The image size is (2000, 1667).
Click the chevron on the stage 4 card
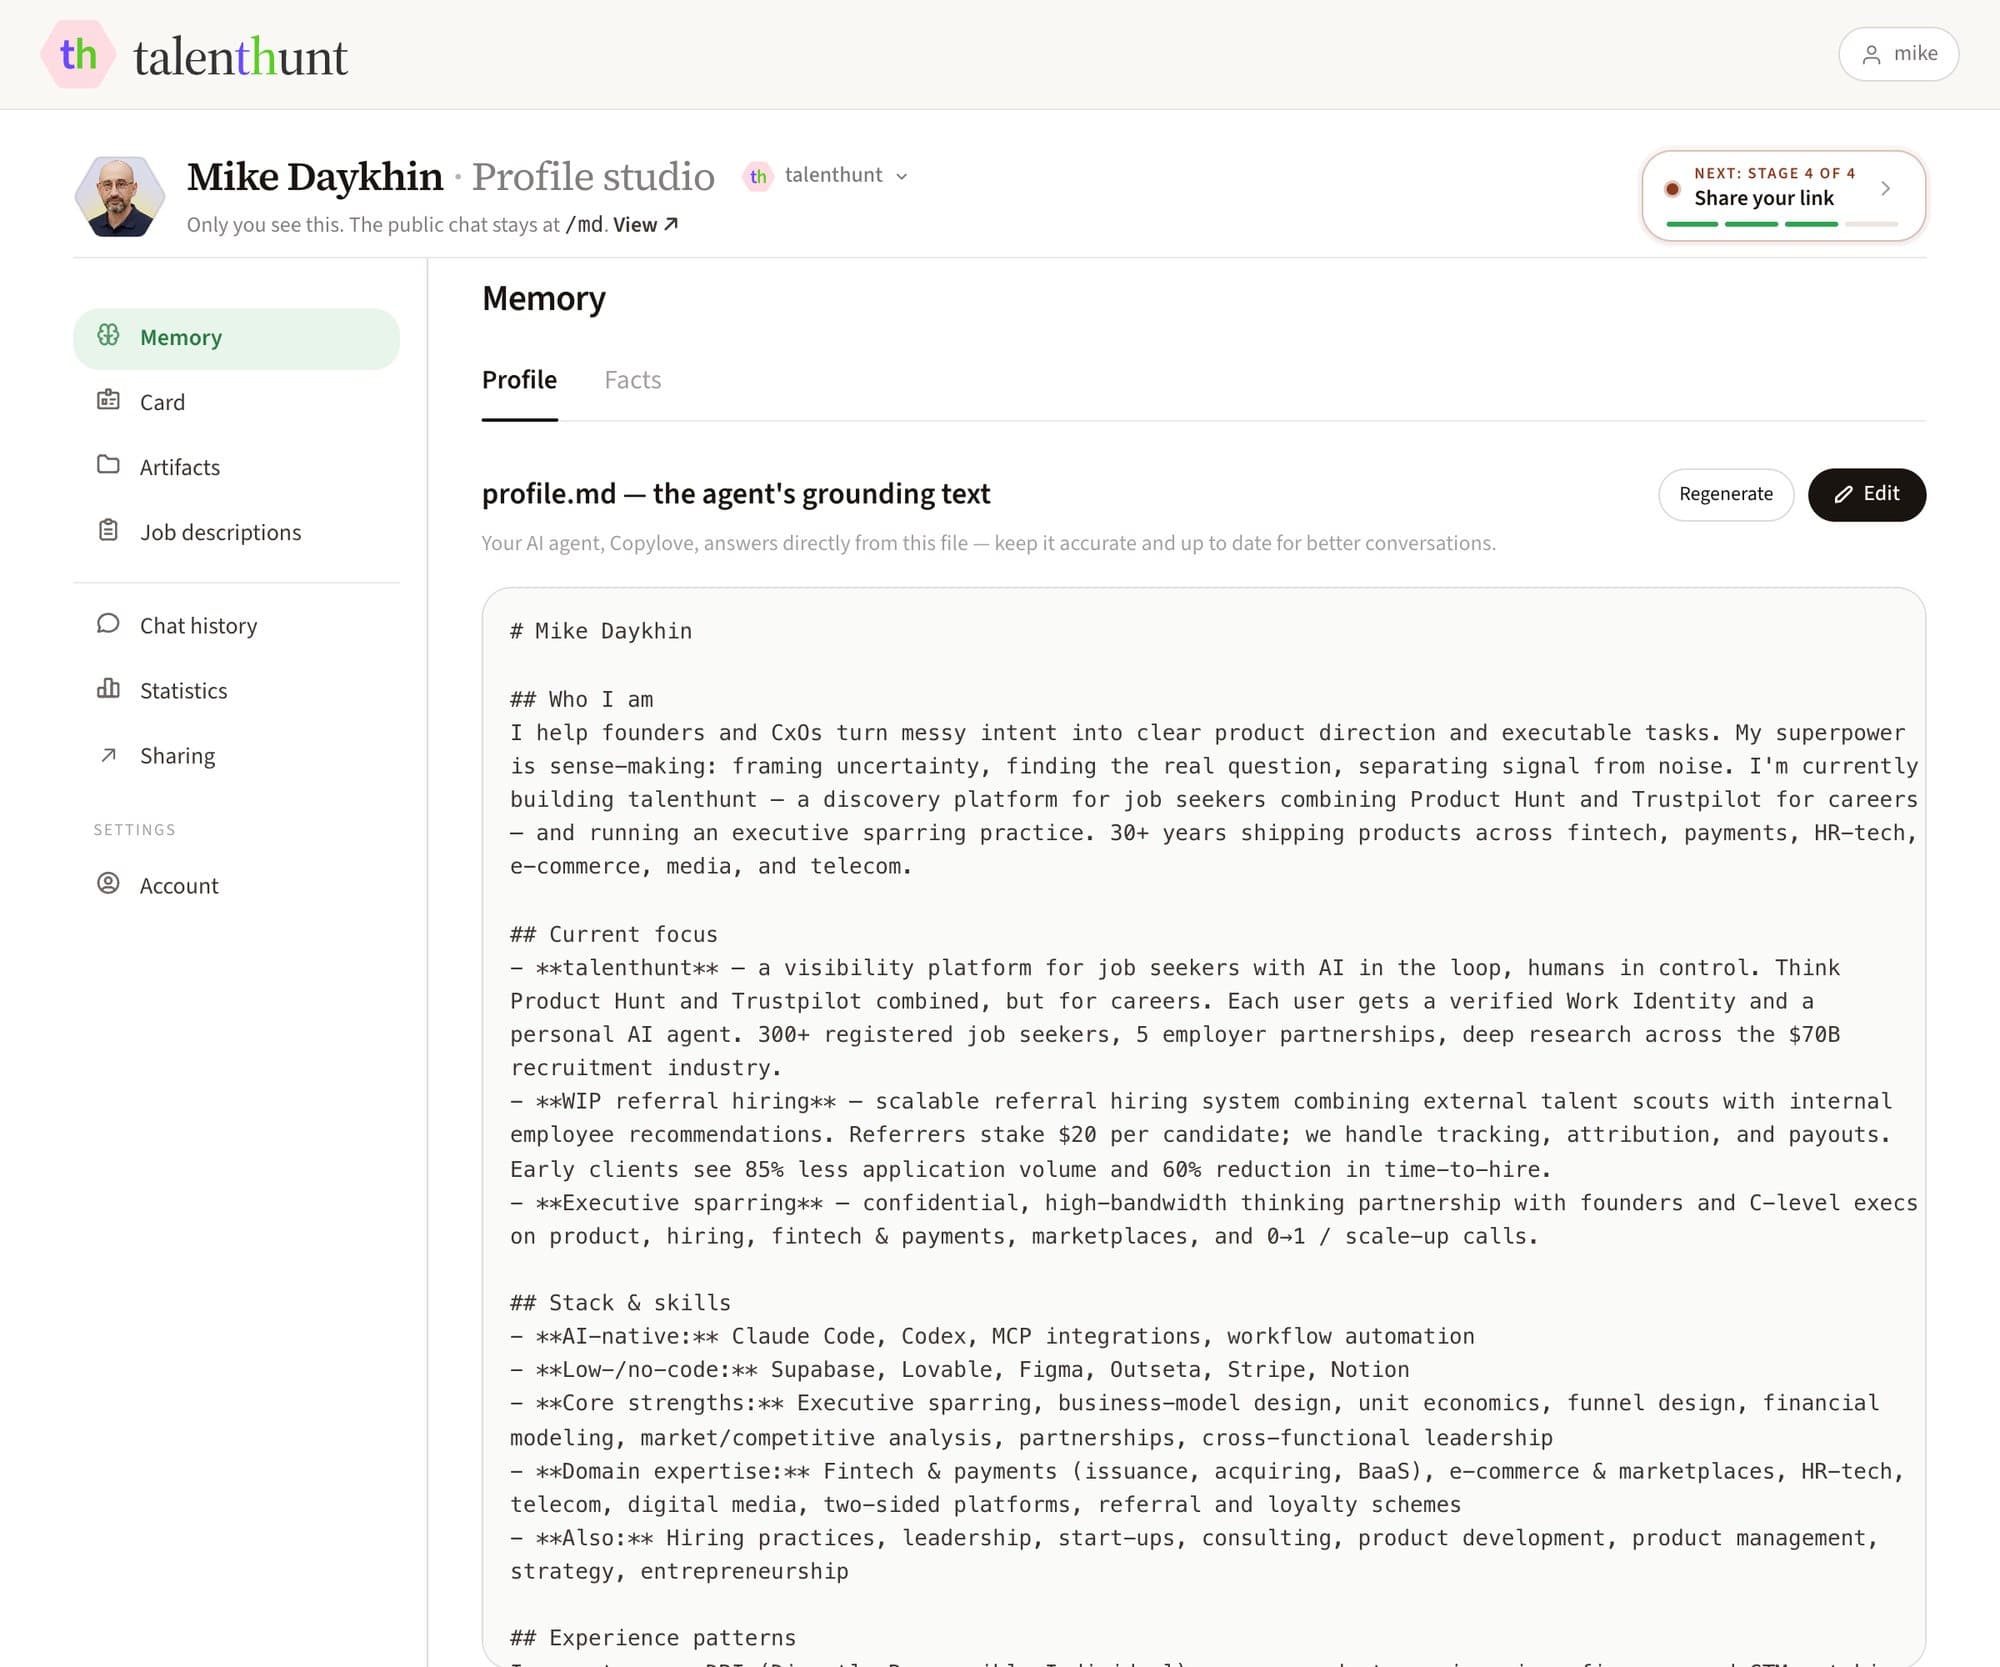coord(1885,188)
